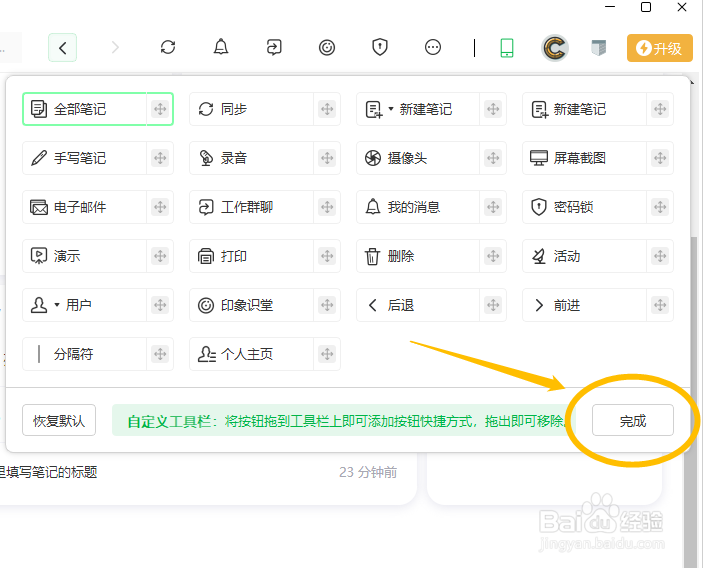The width and height of the screenshot is (703, 568).
Task: Click the move handle beside 前进
Action: click(660, 305)
